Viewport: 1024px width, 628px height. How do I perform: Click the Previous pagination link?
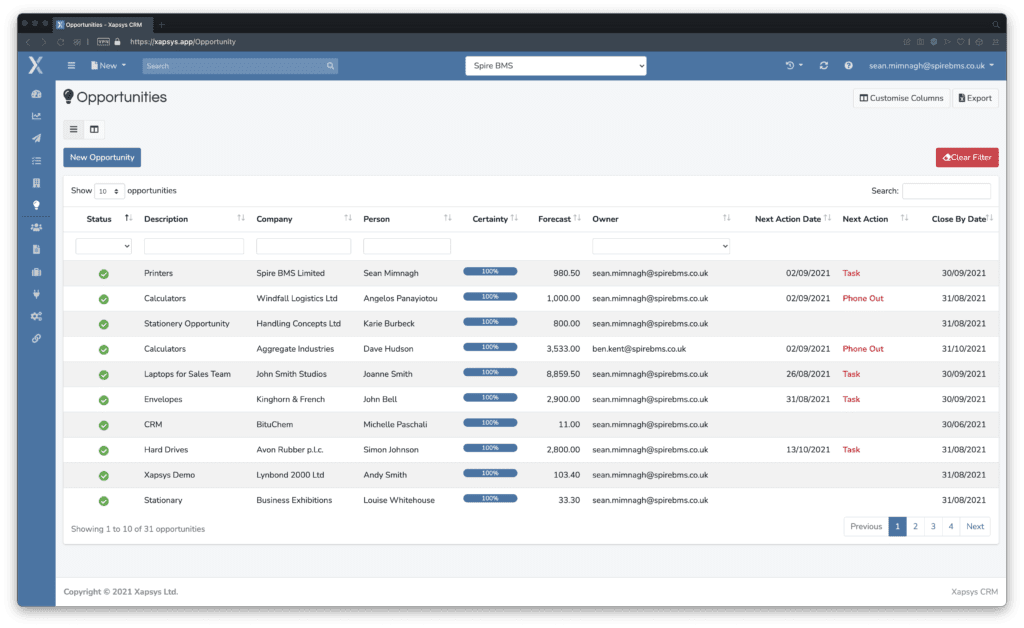[866, 526]
